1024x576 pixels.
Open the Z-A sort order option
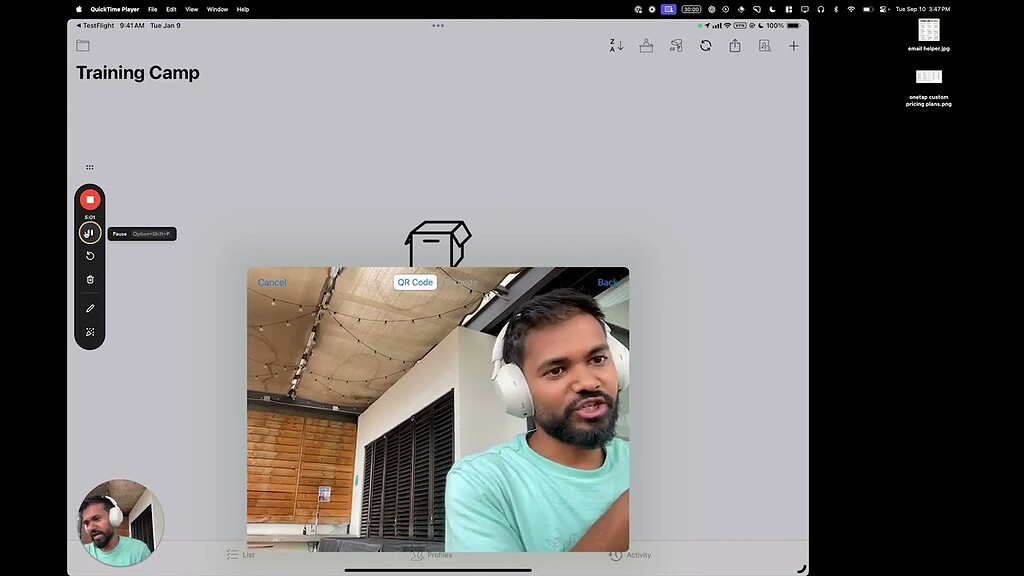(x=616, y=46)
